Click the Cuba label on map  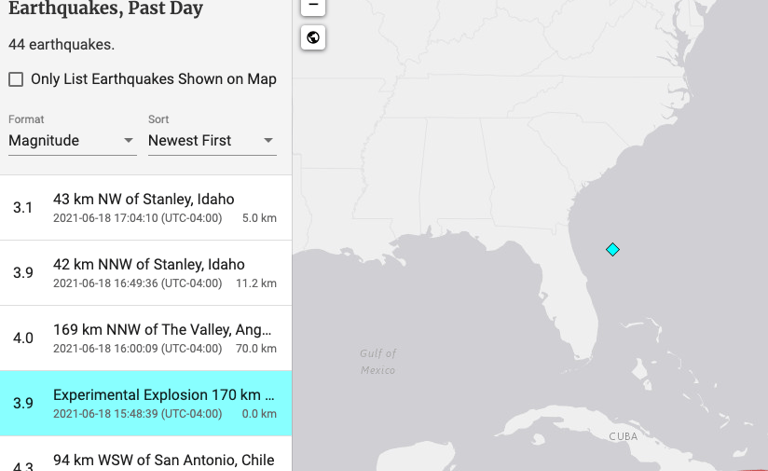[x=623, y=436]
